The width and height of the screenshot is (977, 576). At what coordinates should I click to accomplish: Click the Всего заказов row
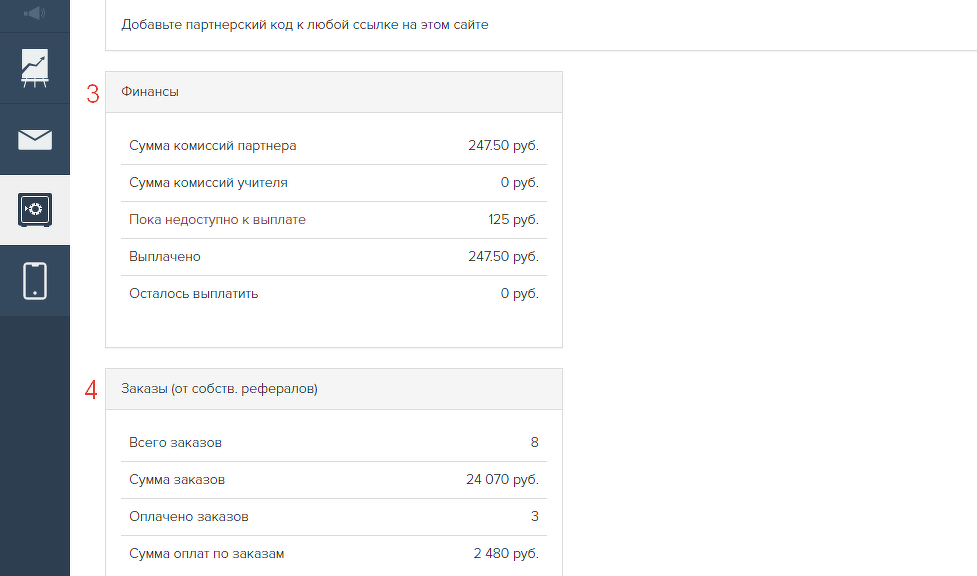pyautogui.click(x=334, y=443)
